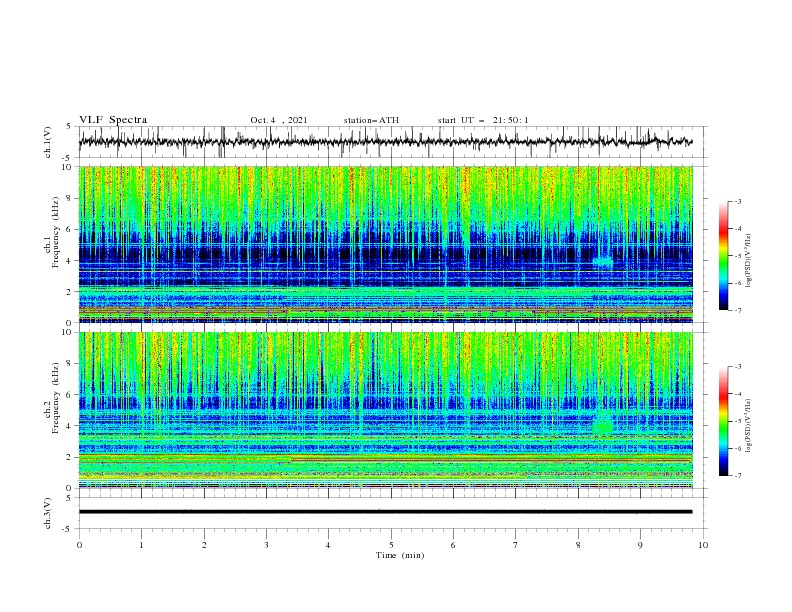Click the "3" tick on the Time axis
This screenshot has height=612, width=792.
[266, 545]
